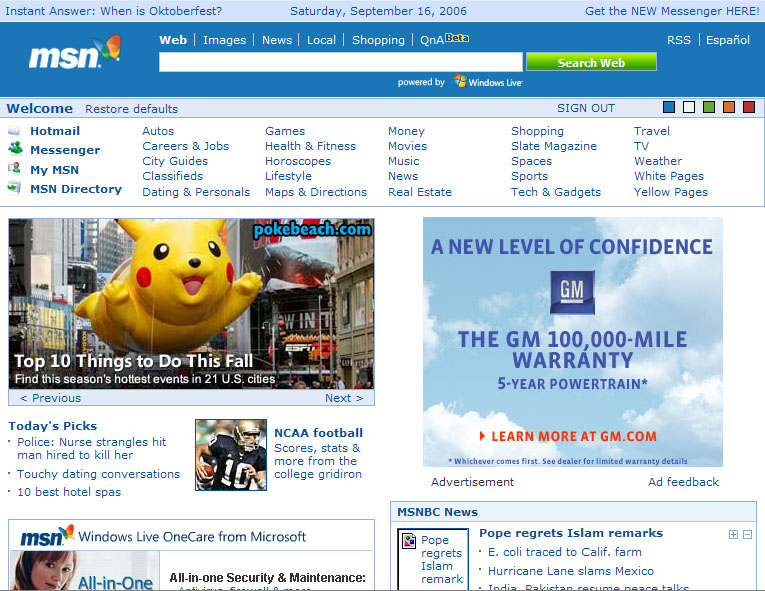Open the RSS link
The image size is (765, 591).
pos(679,40)
